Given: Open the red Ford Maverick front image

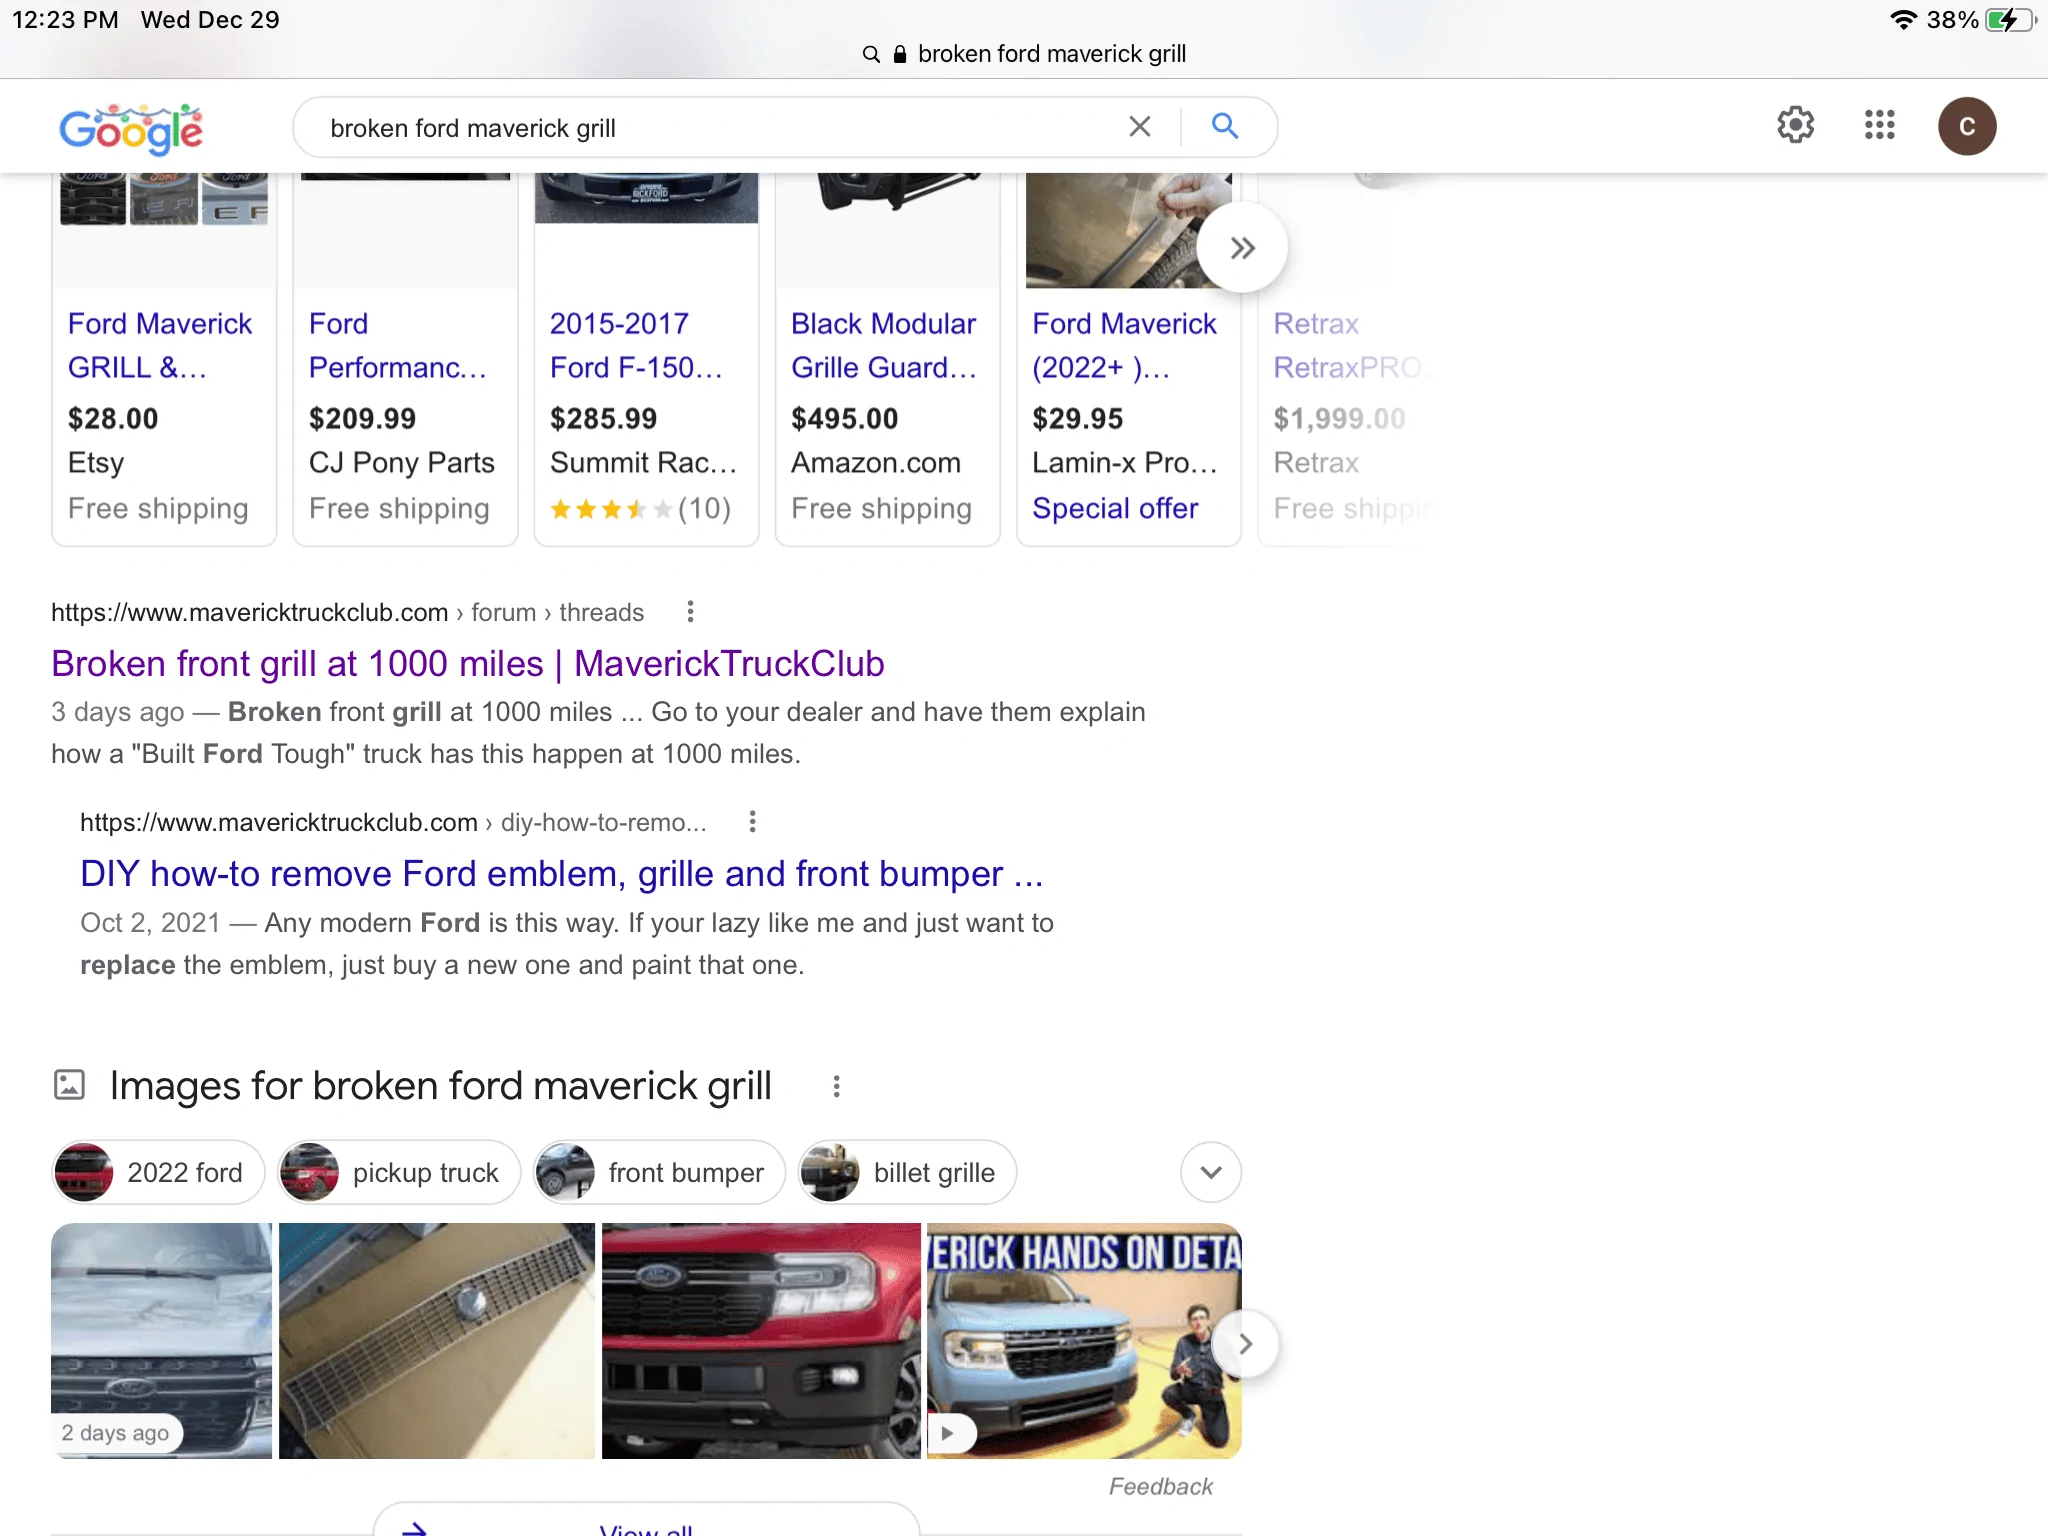Looking at the screenshot, I should [761, 1340].
